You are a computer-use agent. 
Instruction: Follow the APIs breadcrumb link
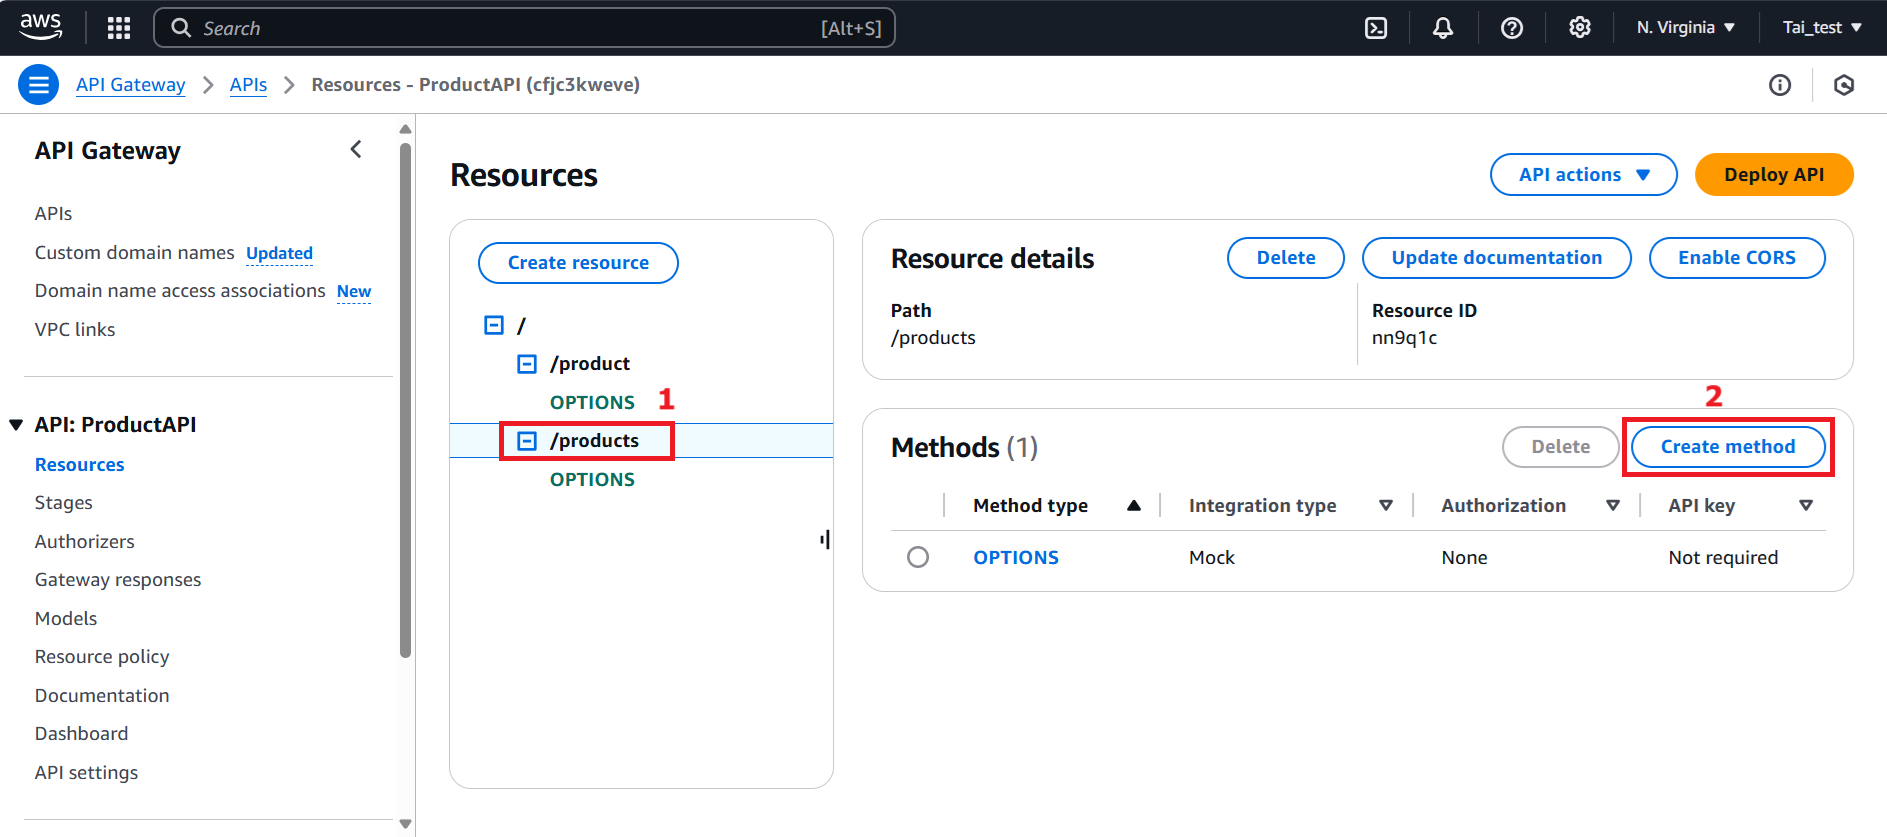(248, 85)
